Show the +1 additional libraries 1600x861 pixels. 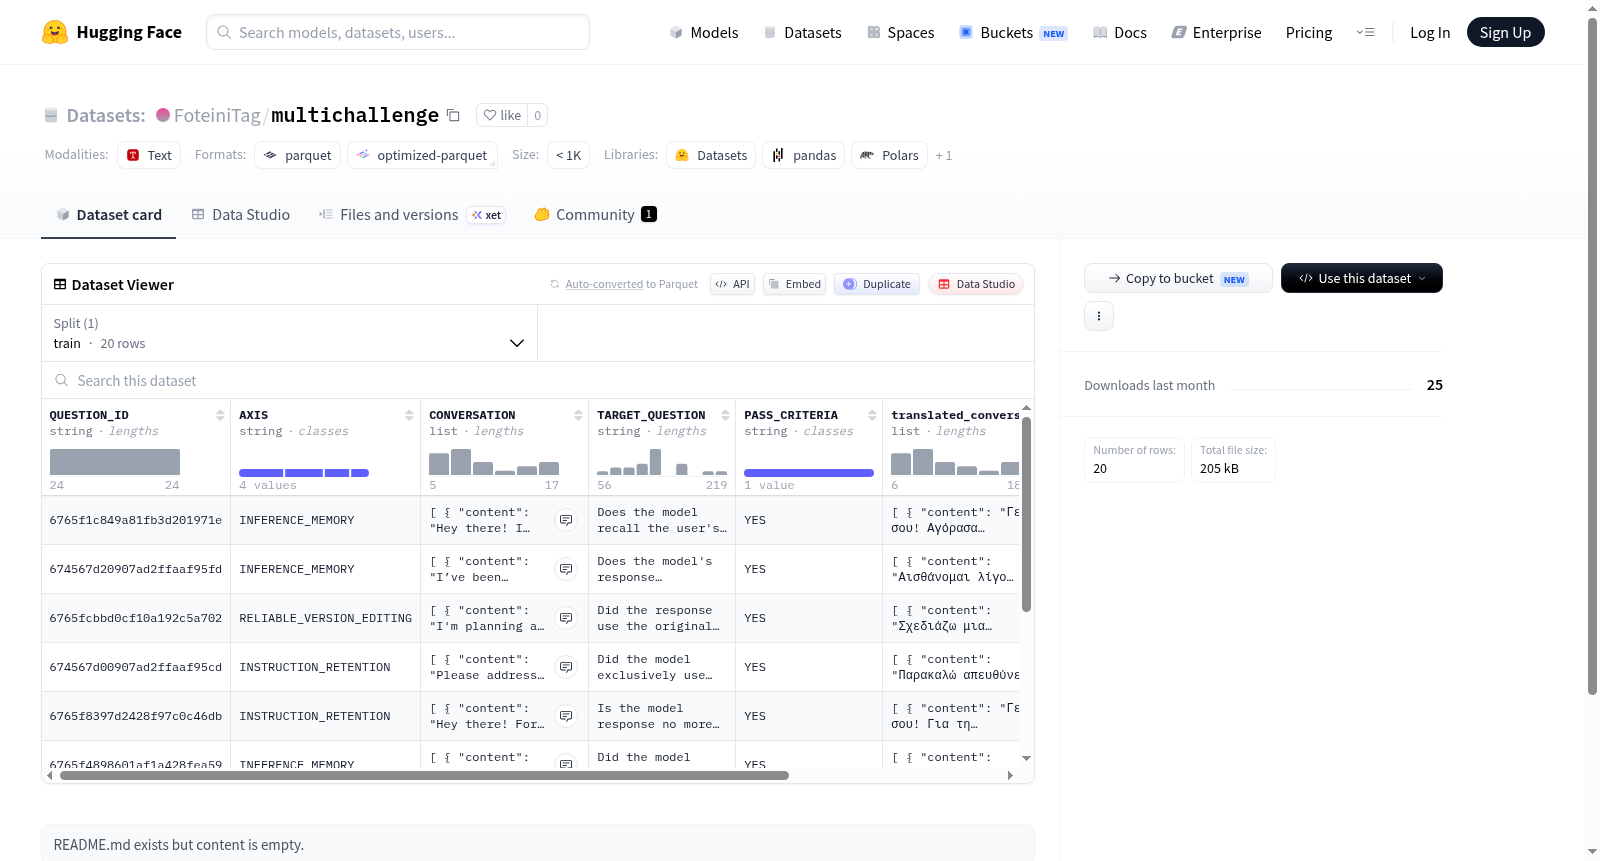click(x=943, y=155)
